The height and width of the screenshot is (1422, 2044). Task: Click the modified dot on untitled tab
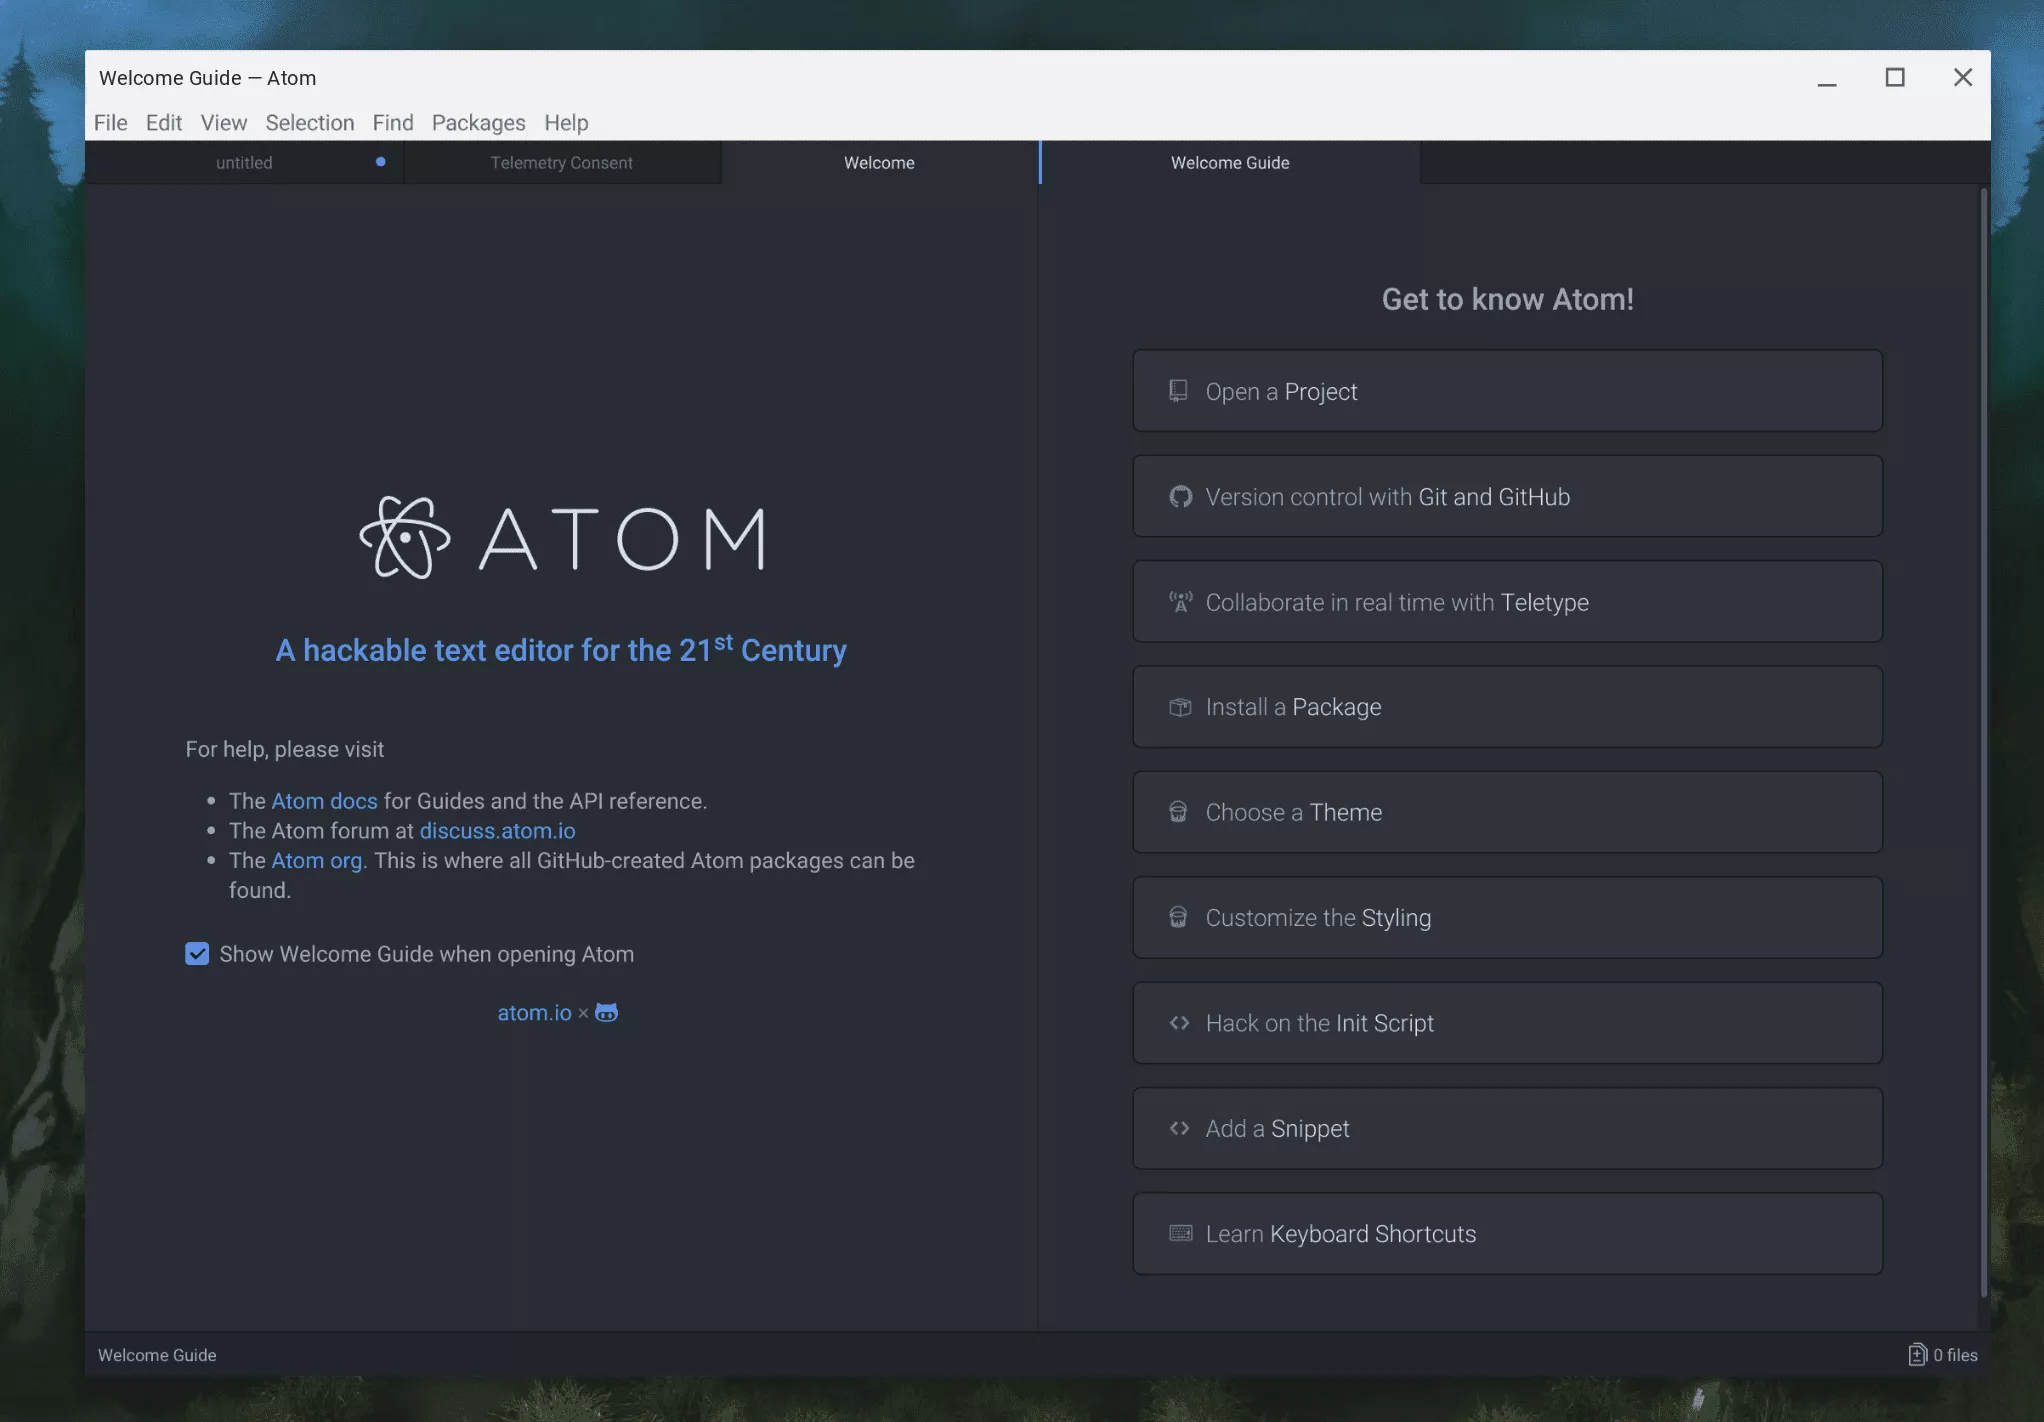click(380, 162)
